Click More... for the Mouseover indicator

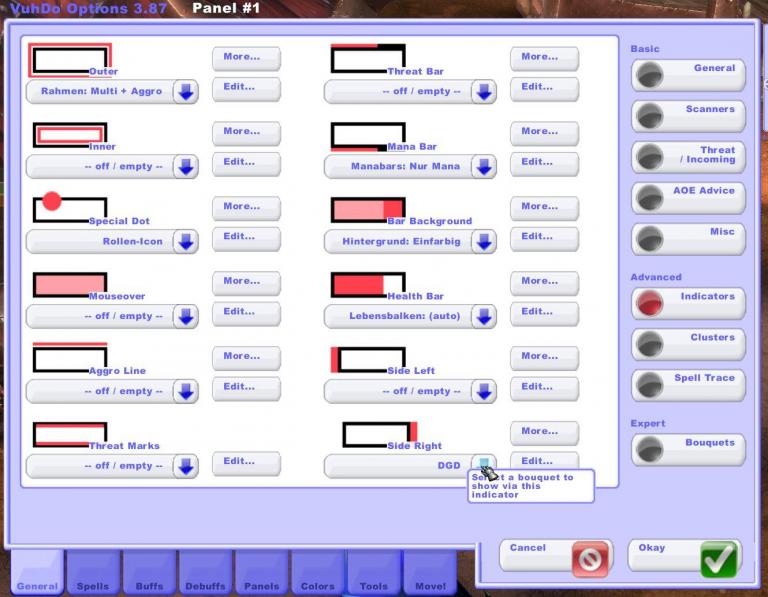pos(246,283)
